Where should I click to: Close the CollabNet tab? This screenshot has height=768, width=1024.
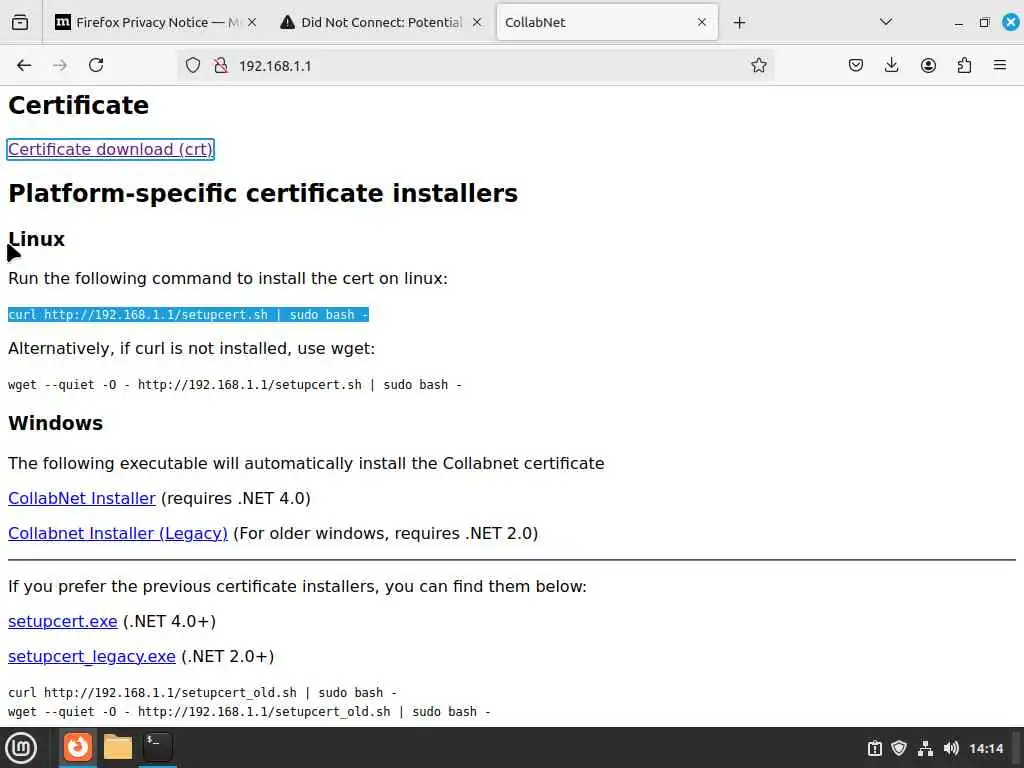702,22
